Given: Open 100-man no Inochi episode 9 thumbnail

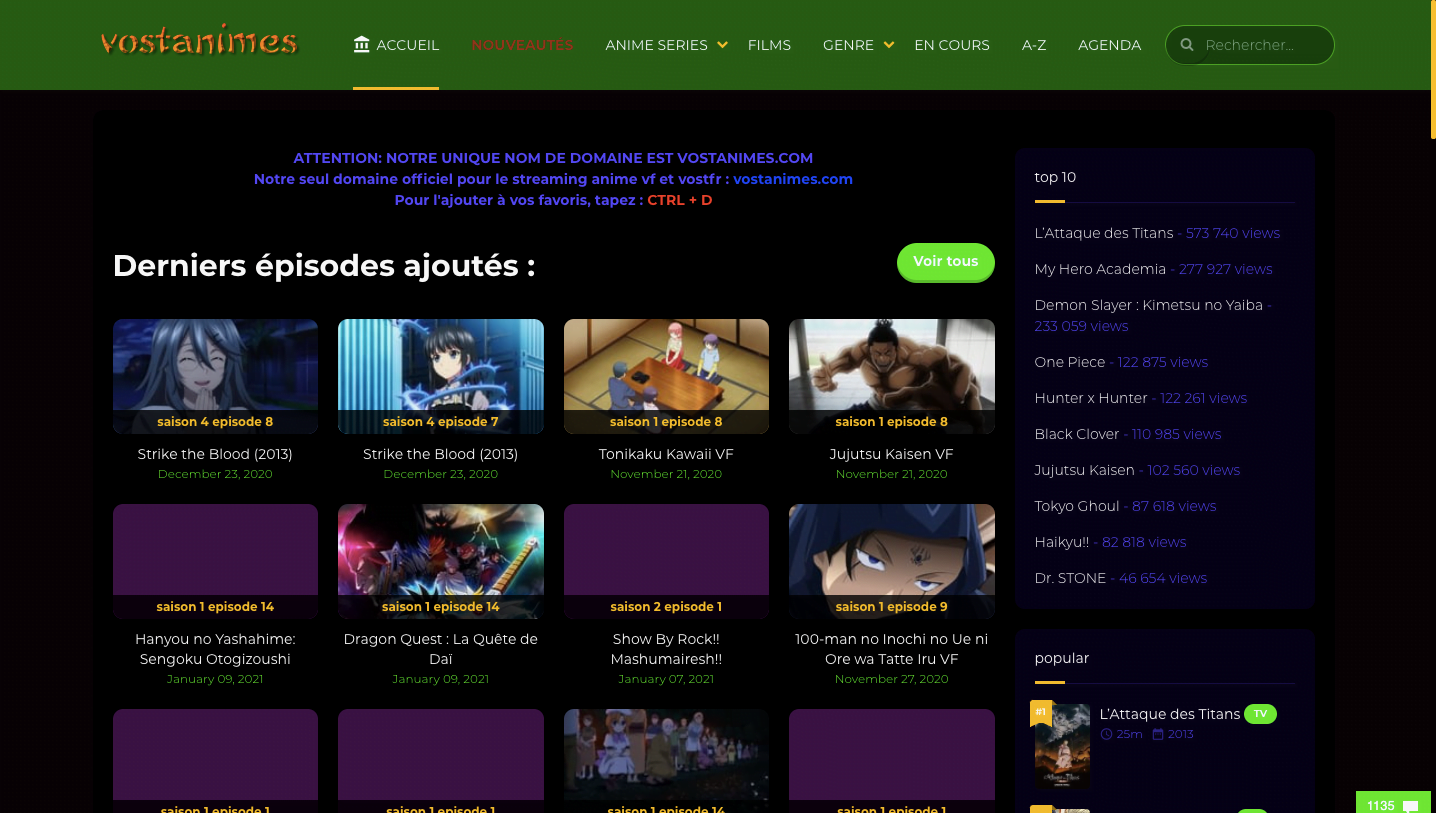Looking at the screenshot, I should (892, 561).
